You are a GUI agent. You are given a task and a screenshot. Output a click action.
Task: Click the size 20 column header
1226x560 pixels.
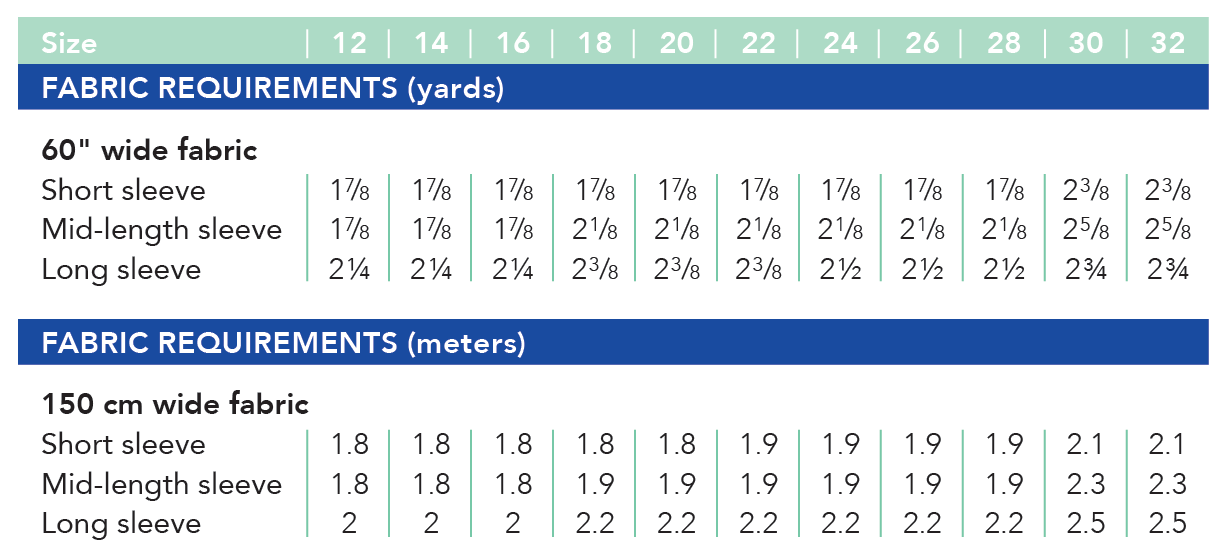[677, 43]
